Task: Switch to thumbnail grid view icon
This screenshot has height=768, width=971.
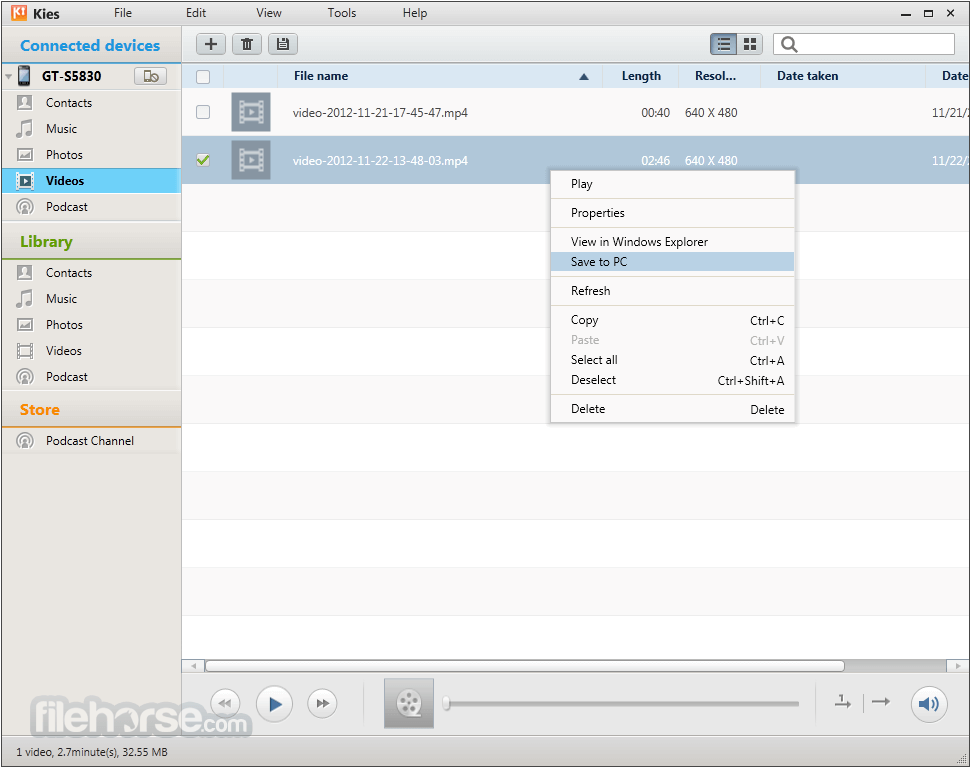Action: pyautogui.click(x=750, y=44)
